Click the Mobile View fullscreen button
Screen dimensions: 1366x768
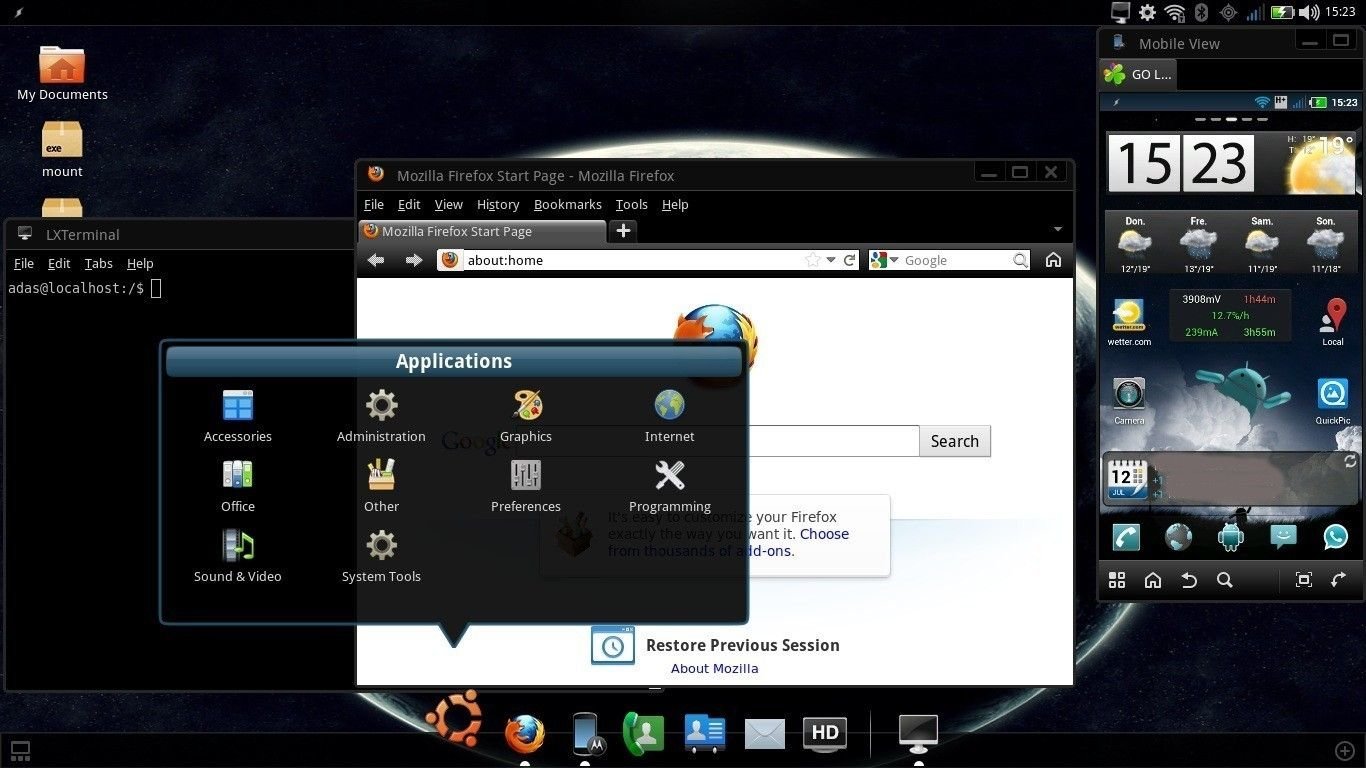pos(1304,580)
